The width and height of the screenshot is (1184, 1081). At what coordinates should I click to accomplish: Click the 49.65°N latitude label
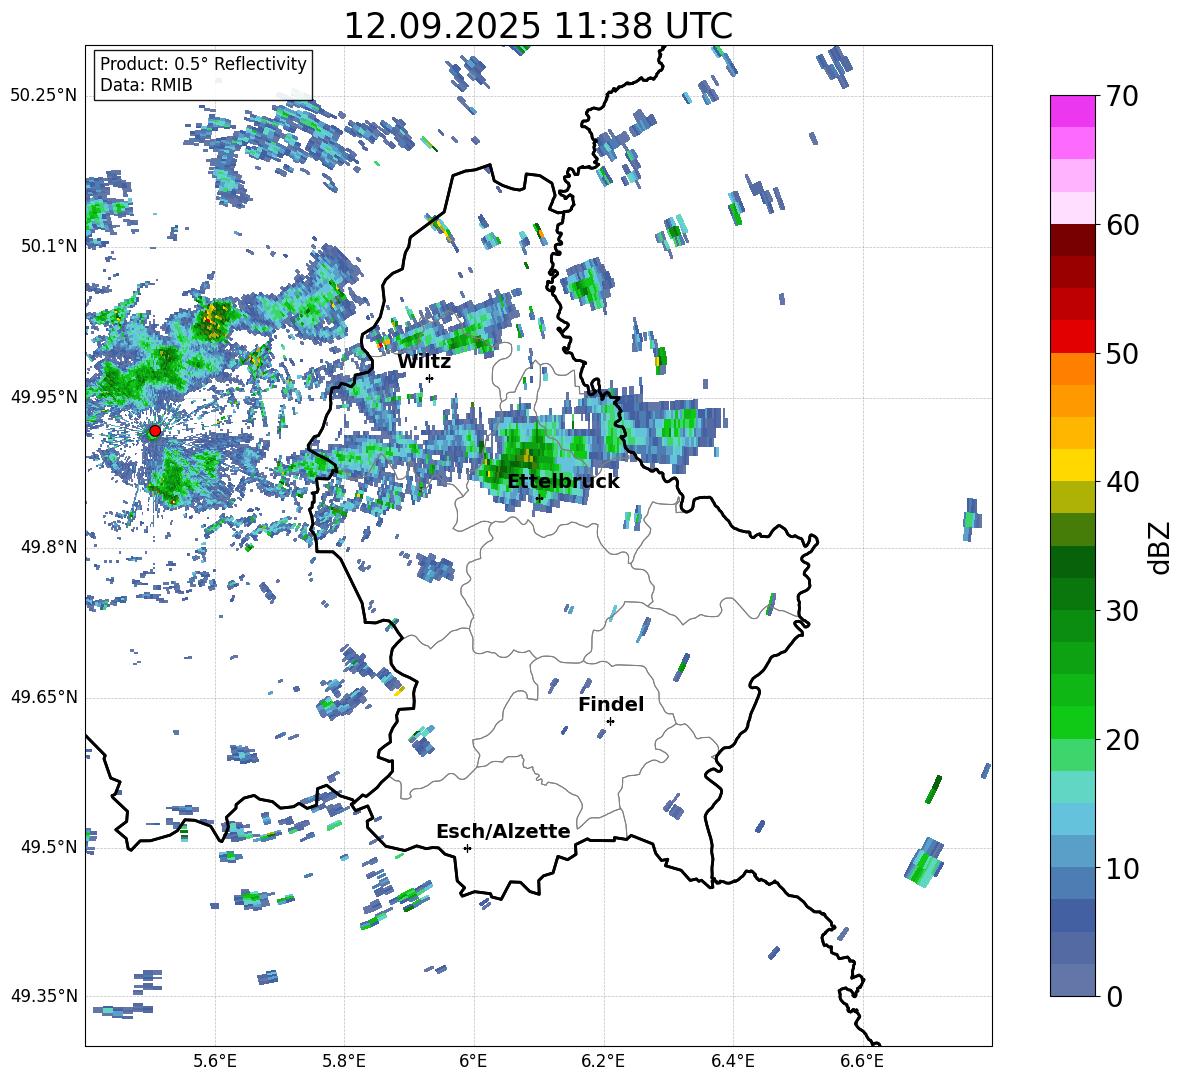pyautogui.click(x=44, y=697)
